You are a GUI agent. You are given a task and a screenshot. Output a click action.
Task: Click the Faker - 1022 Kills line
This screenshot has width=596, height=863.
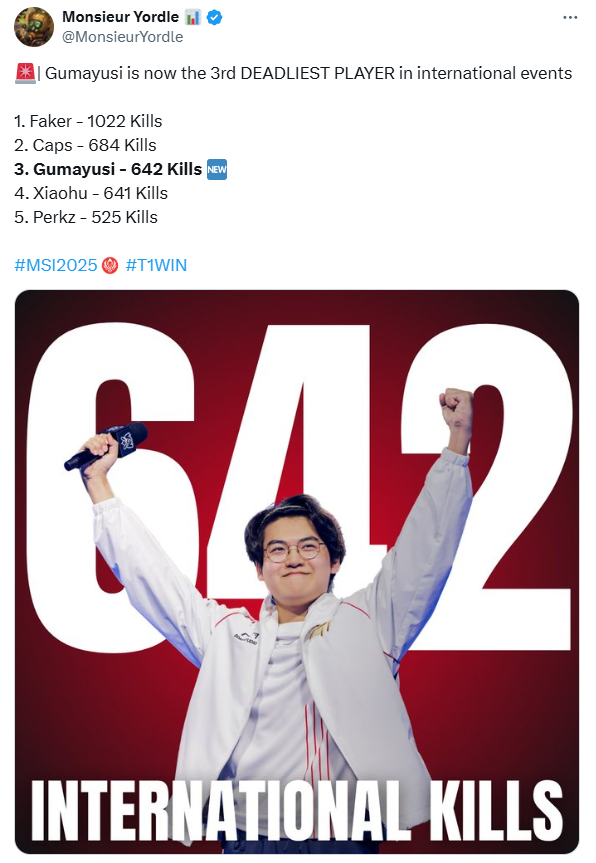(x=88, y=121)
